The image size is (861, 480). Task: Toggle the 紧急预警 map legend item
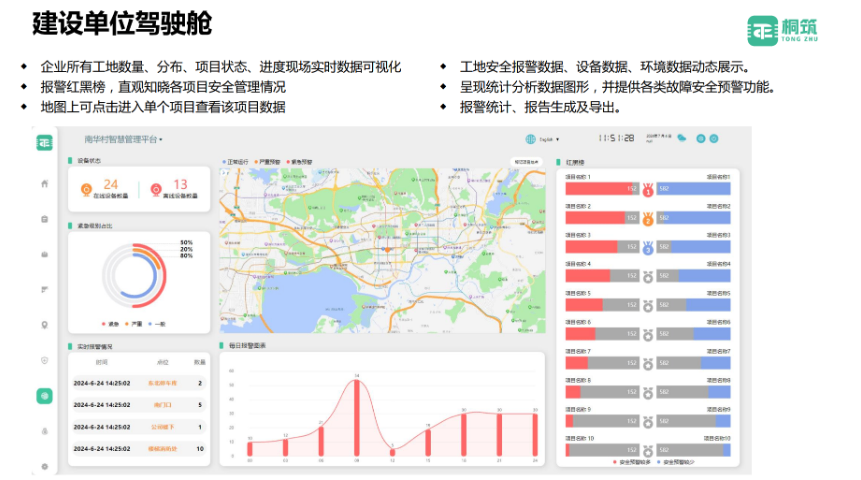click(x=300, y=160)
